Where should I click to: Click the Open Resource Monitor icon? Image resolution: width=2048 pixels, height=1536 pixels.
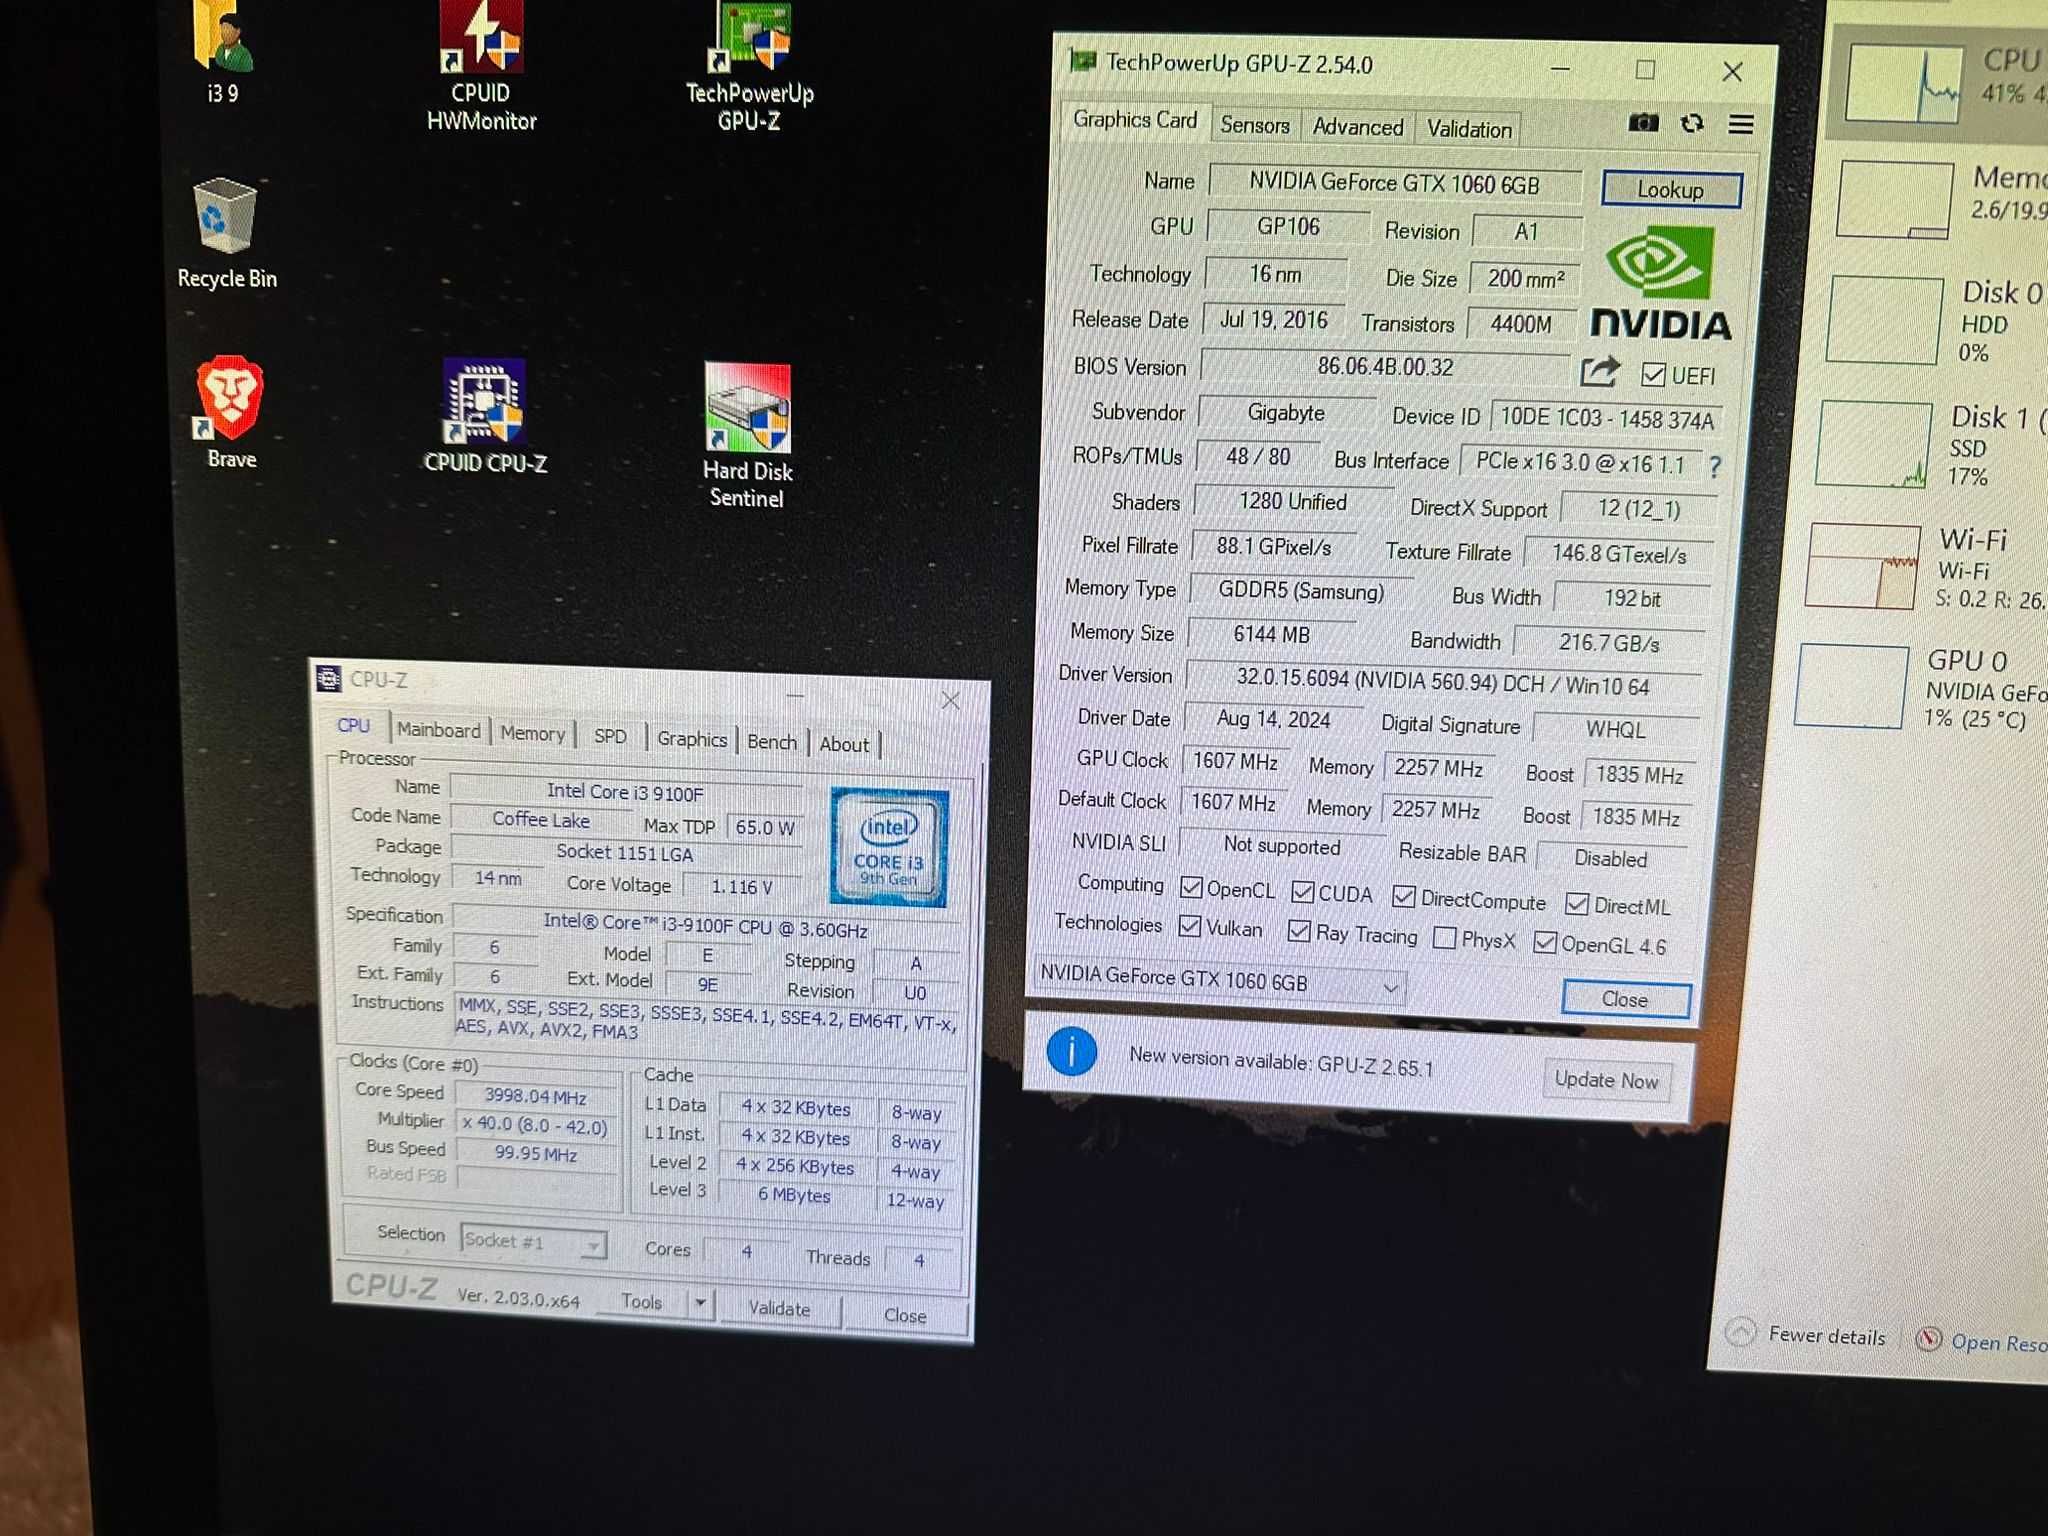(x=1928, y=1338)
